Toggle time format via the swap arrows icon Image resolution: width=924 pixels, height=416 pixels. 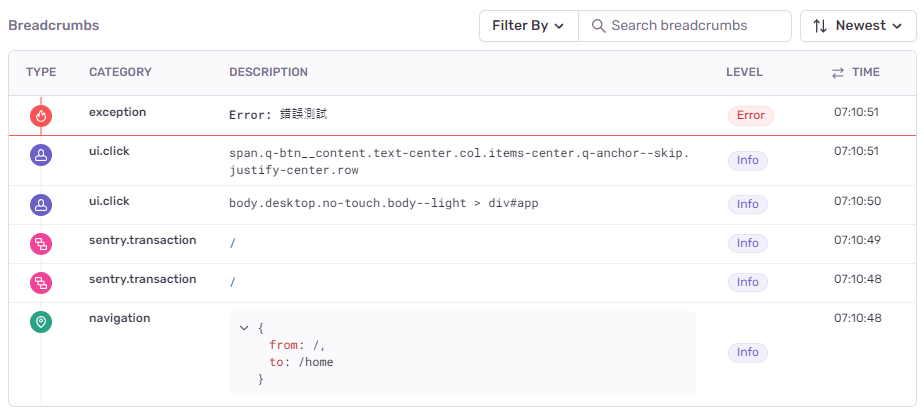[838, 72]
